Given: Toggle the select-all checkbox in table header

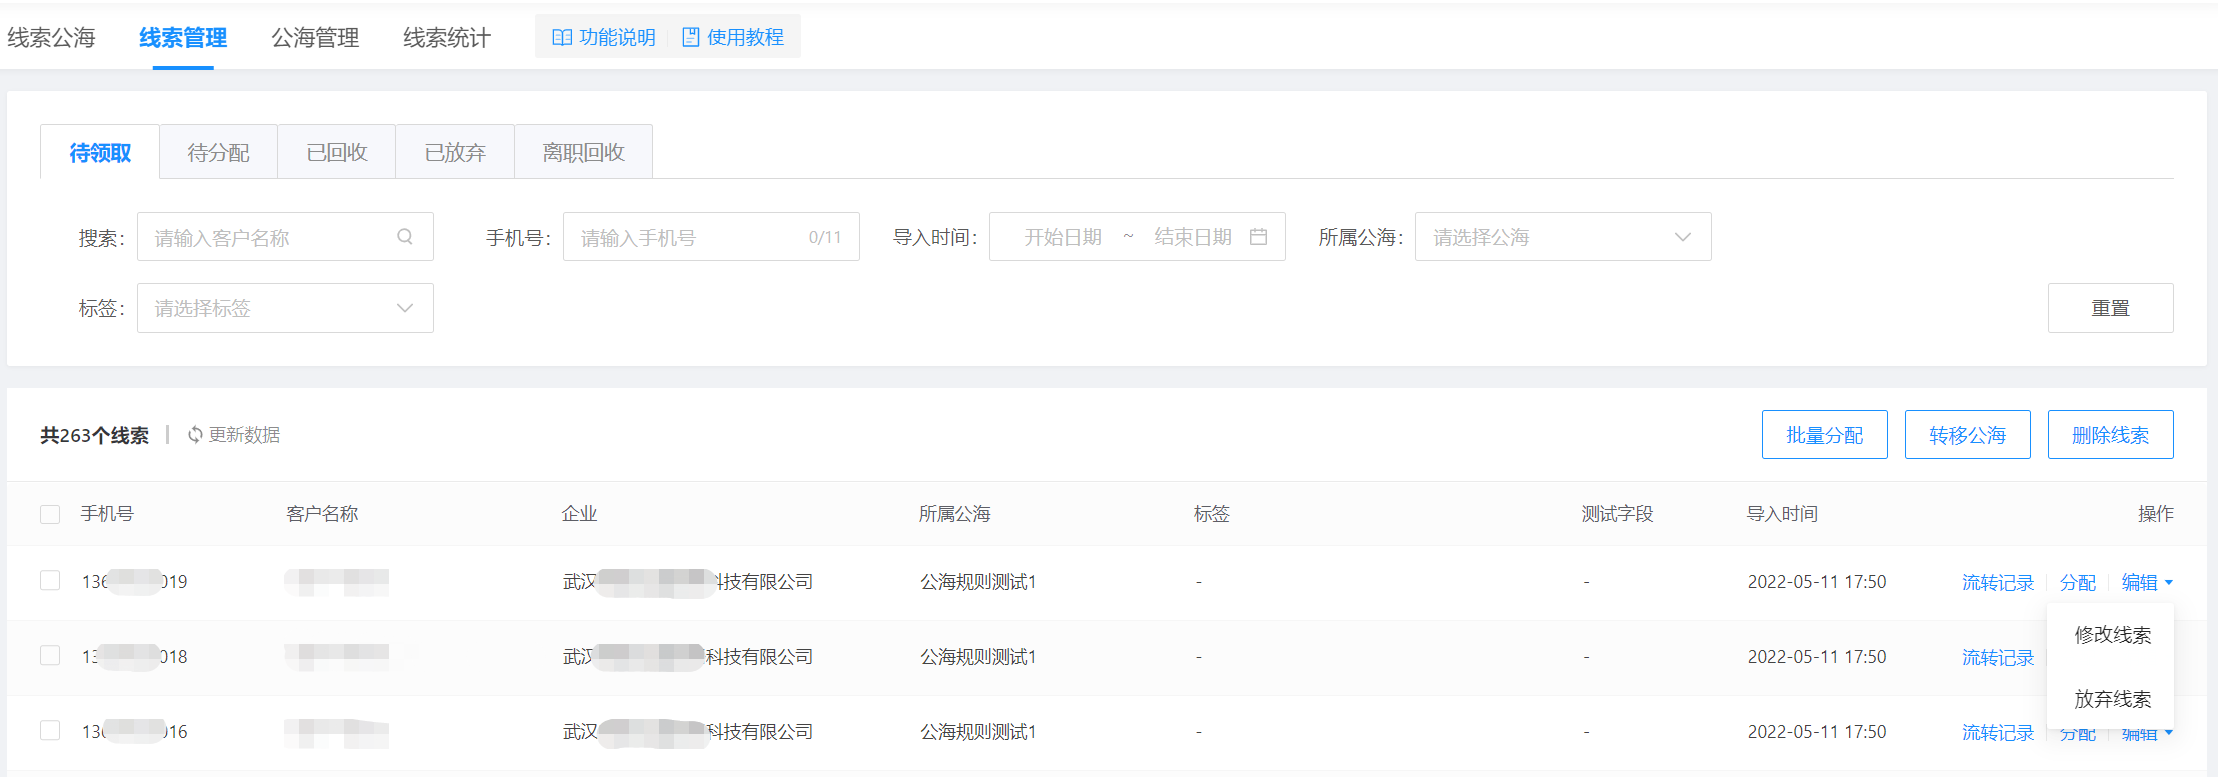Looking at the screenshot, I should [x=50, y=514].
